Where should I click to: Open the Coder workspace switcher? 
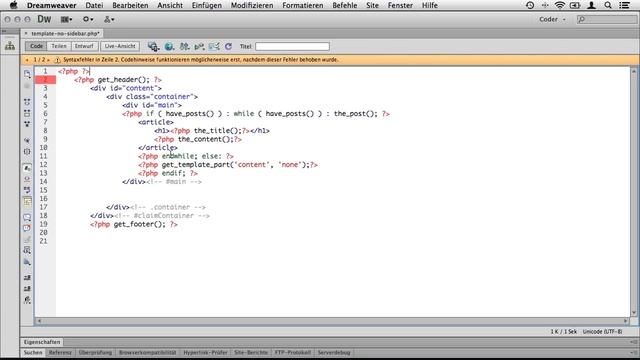click(x=552, y=19)
